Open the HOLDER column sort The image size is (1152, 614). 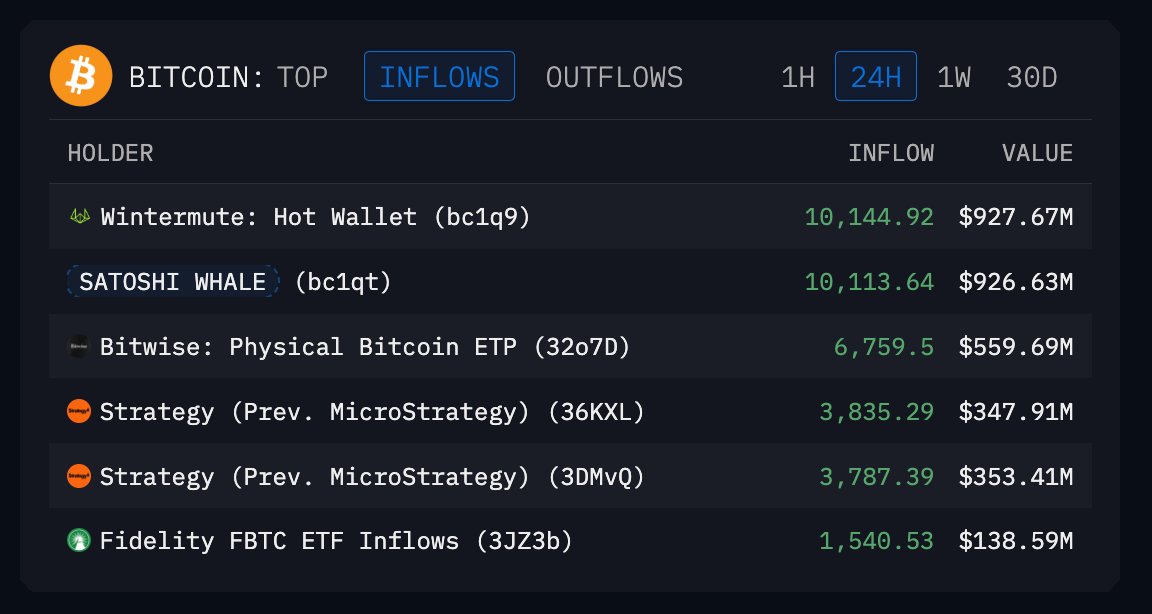[110, 152]
